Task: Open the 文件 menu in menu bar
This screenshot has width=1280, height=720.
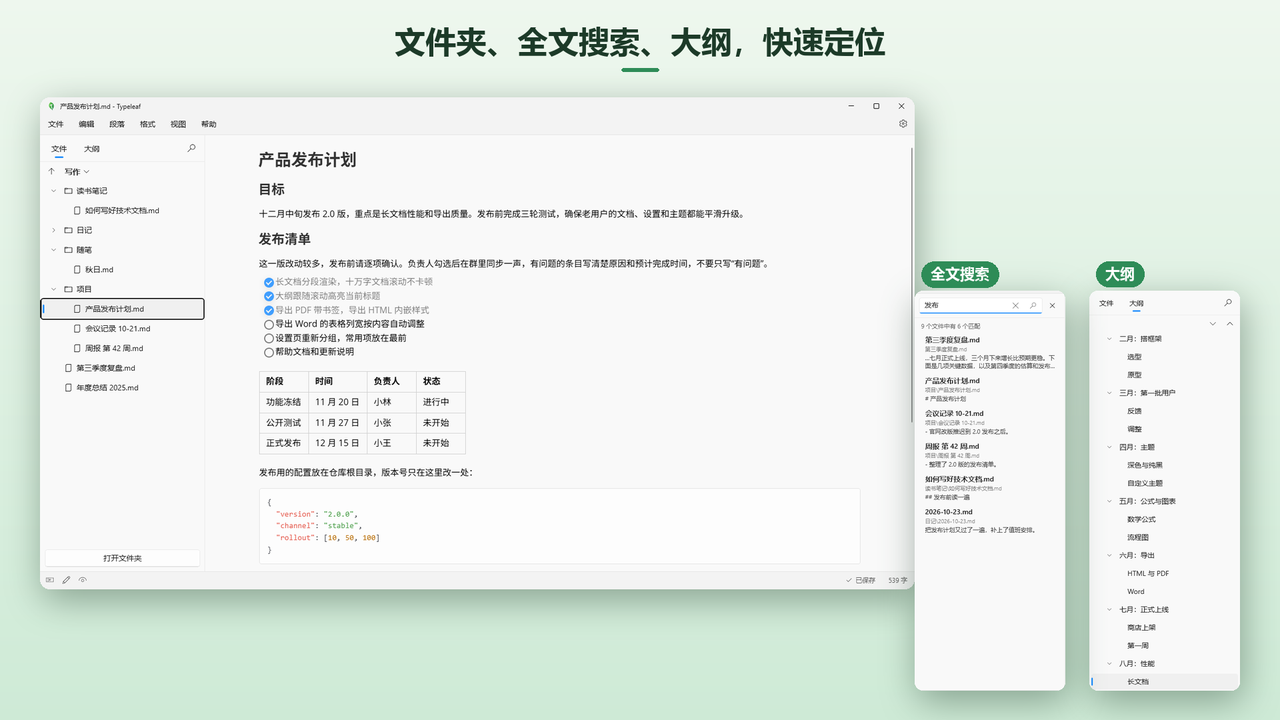Action: click(56, 124)
